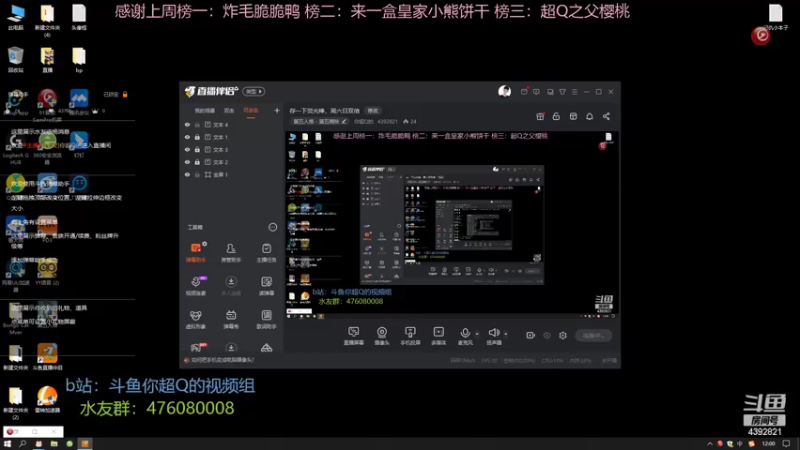Open the 头像框 desktop file

[79, 17]
